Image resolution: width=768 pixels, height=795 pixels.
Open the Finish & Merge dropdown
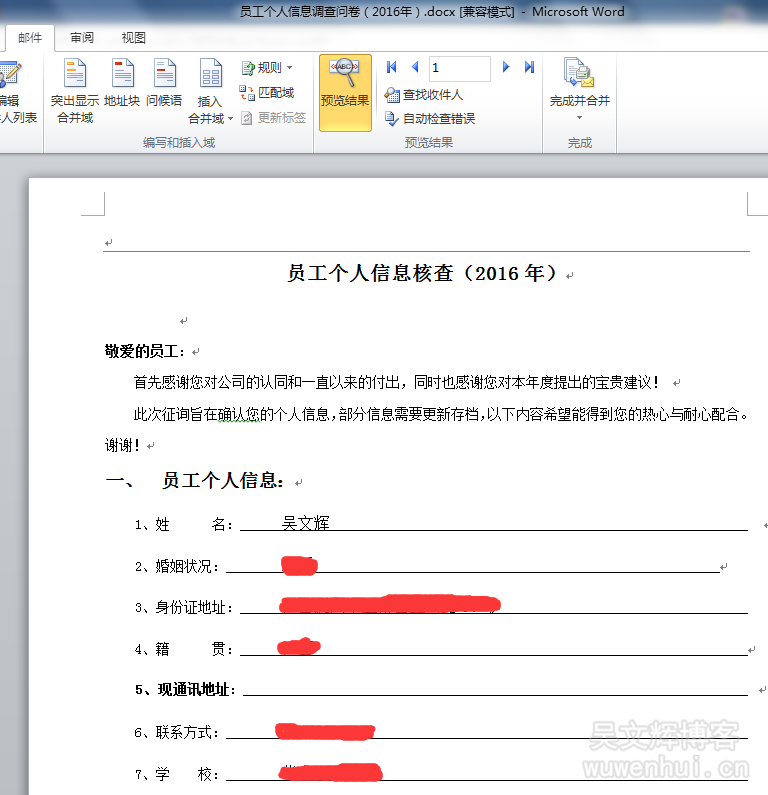(x=579, y=117)
